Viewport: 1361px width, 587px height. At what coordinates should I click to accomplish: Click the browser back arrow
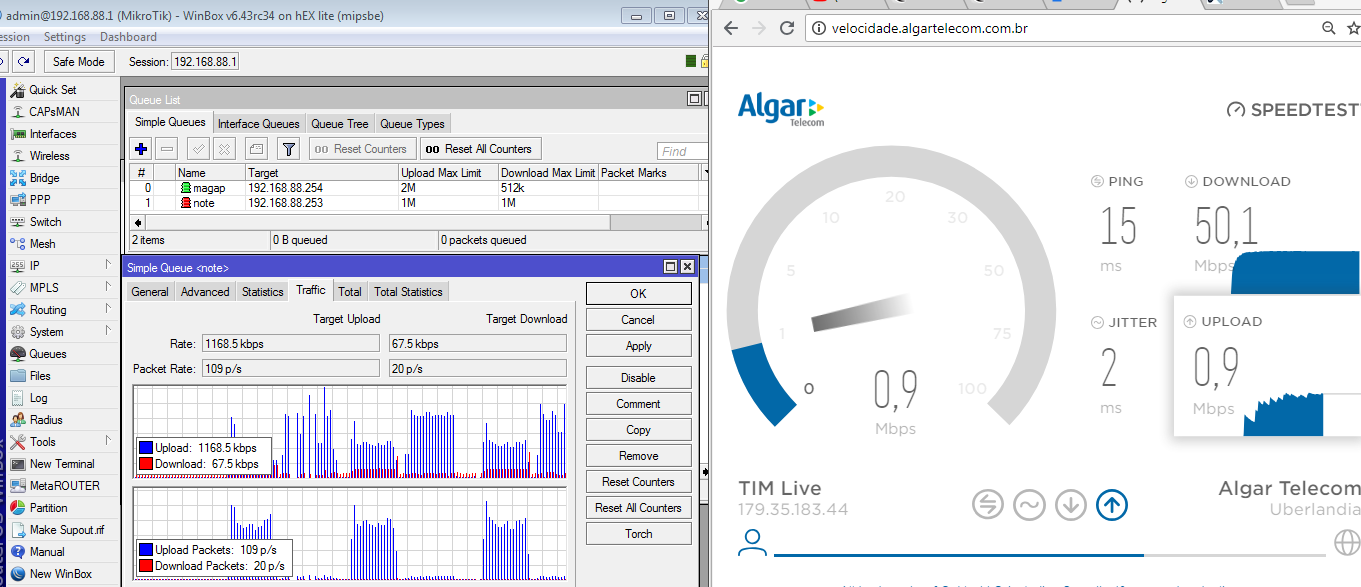[x=730, y=28]
